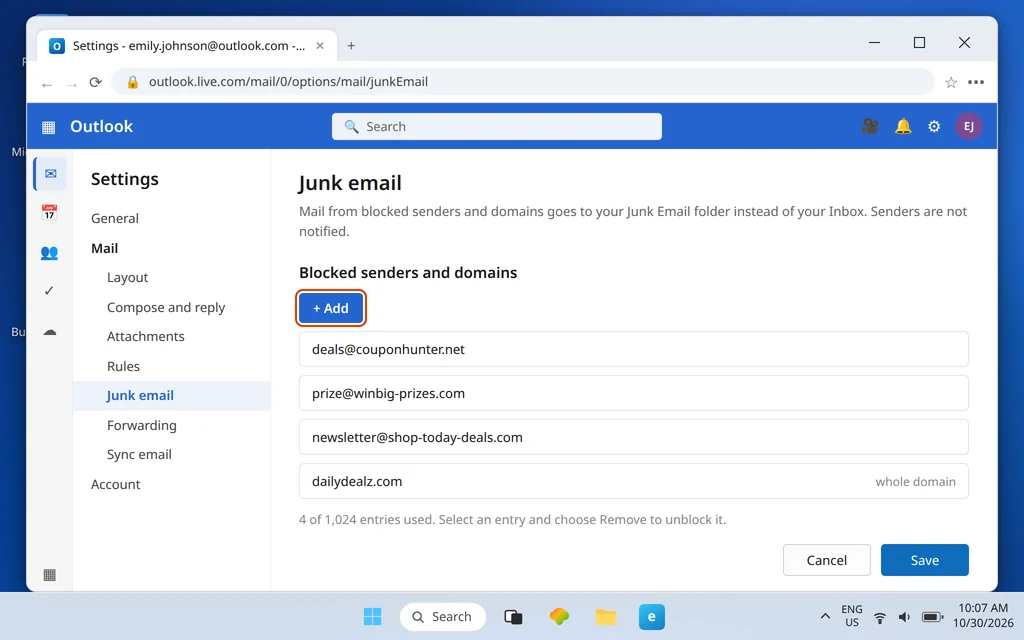Image resolution: width=1024 pixels, height=640 pixels.
Task: View site info via padlock icon
Action: tap(133, 82)
